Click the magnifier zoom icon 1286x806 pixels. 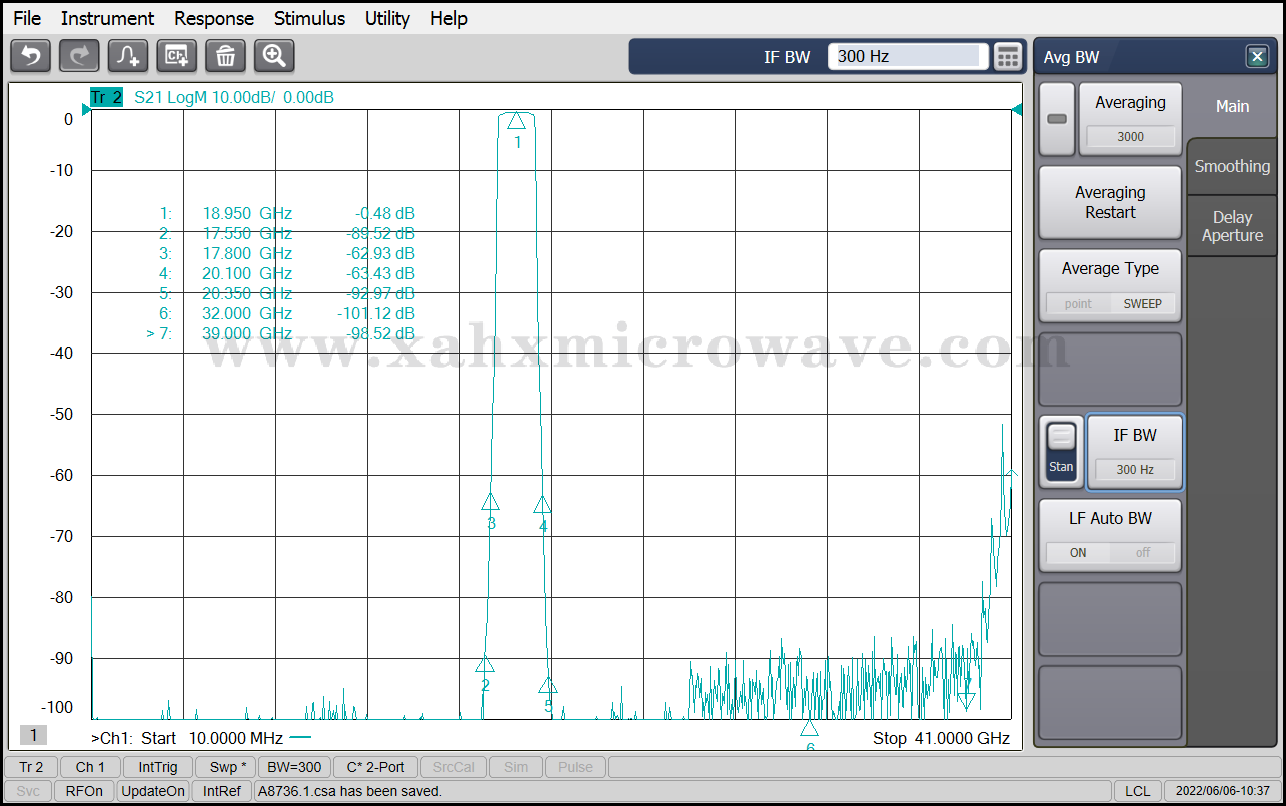[x=274, y=56]
